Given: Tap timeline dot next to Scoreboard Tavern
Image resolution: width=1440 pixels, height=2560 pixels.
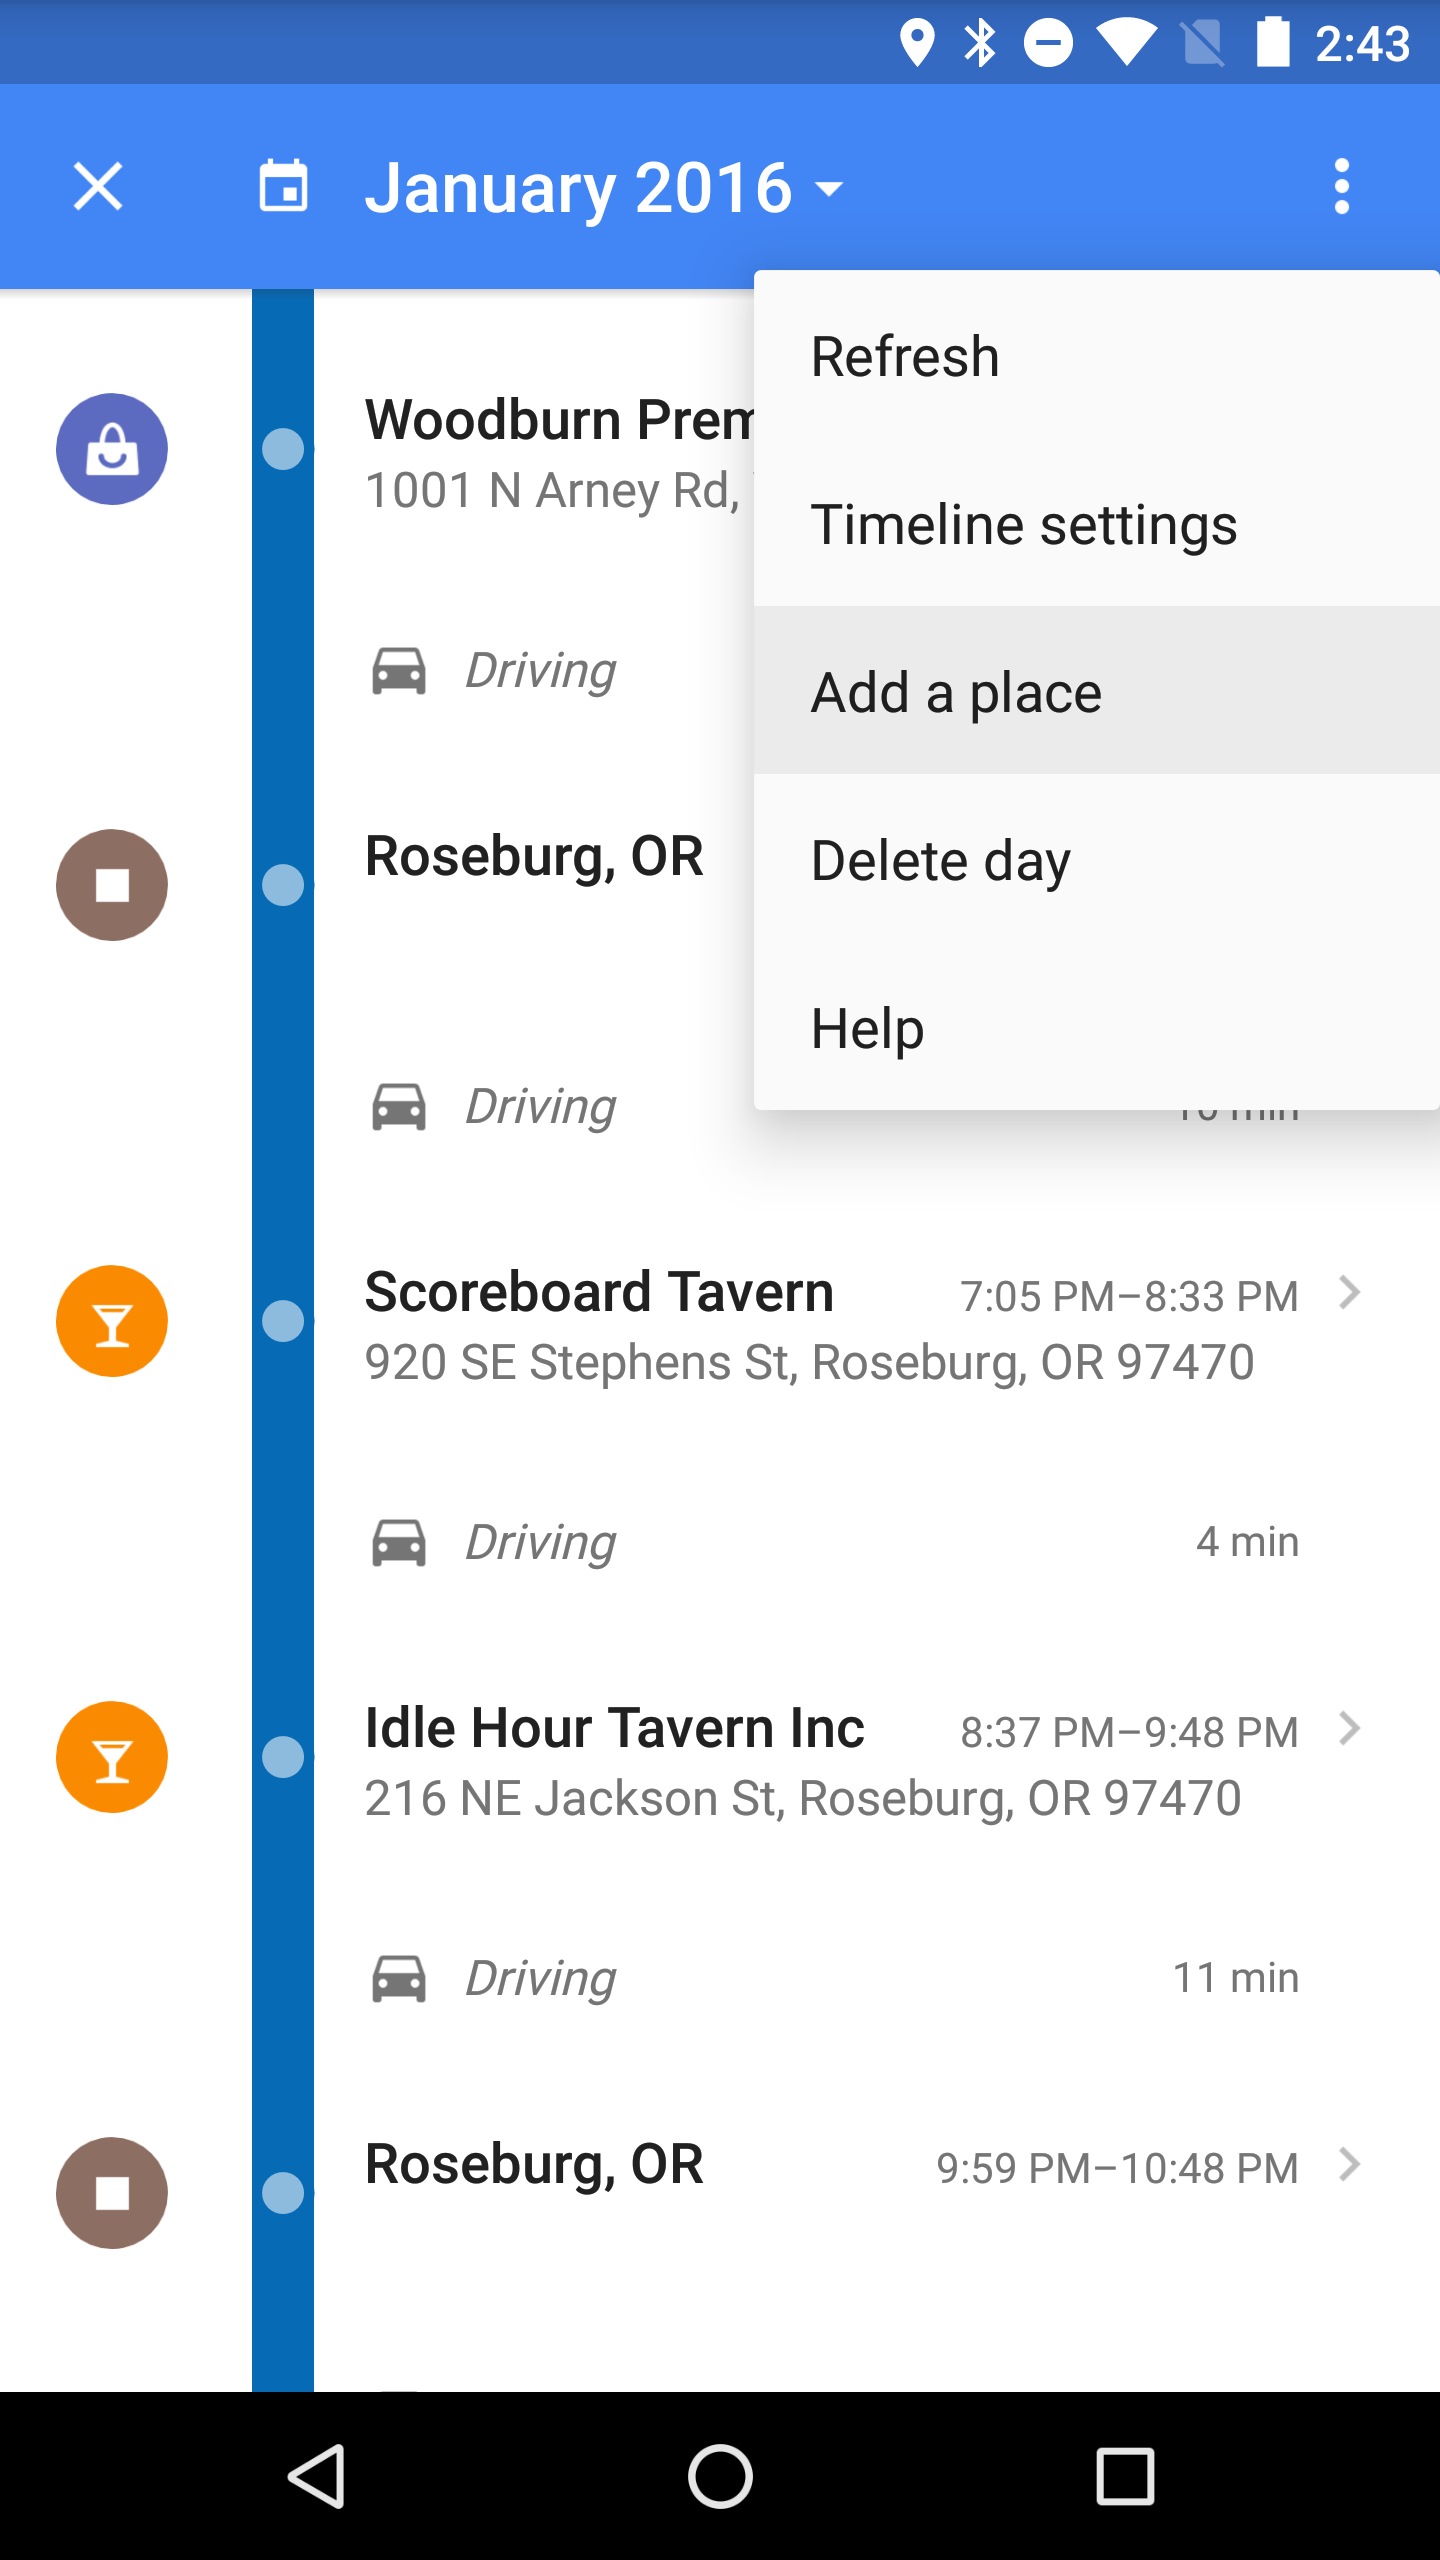Looking at the screenshot, I should pos(283,1321).
